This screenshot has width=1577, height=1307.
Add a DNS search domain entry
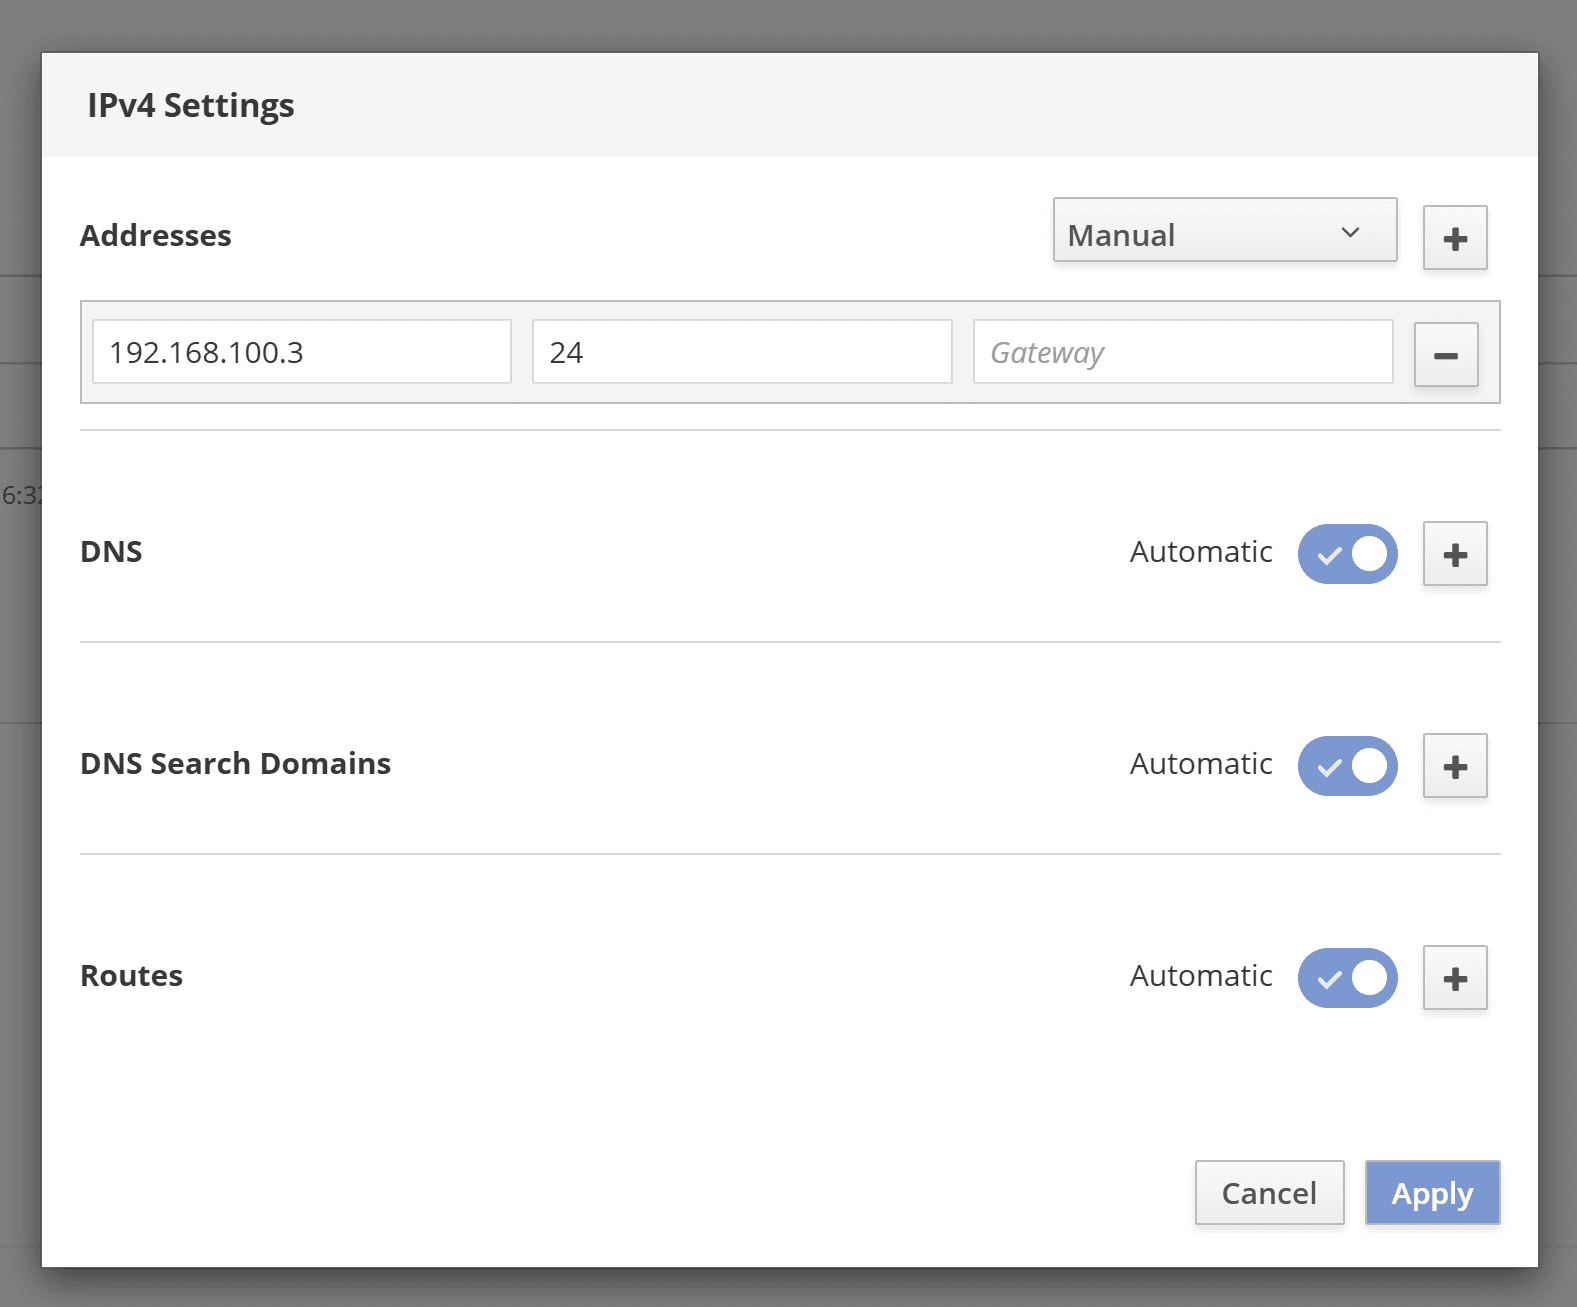click(1455, 766)
